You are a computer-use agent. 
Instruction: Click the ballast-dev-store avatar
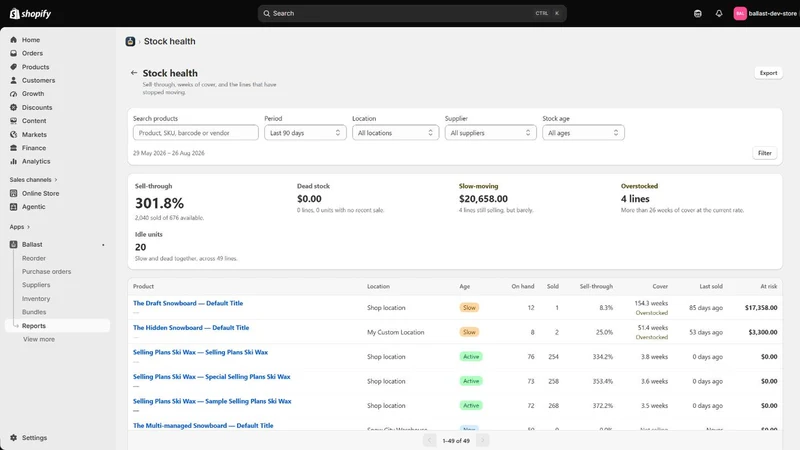tap(740, 14)
